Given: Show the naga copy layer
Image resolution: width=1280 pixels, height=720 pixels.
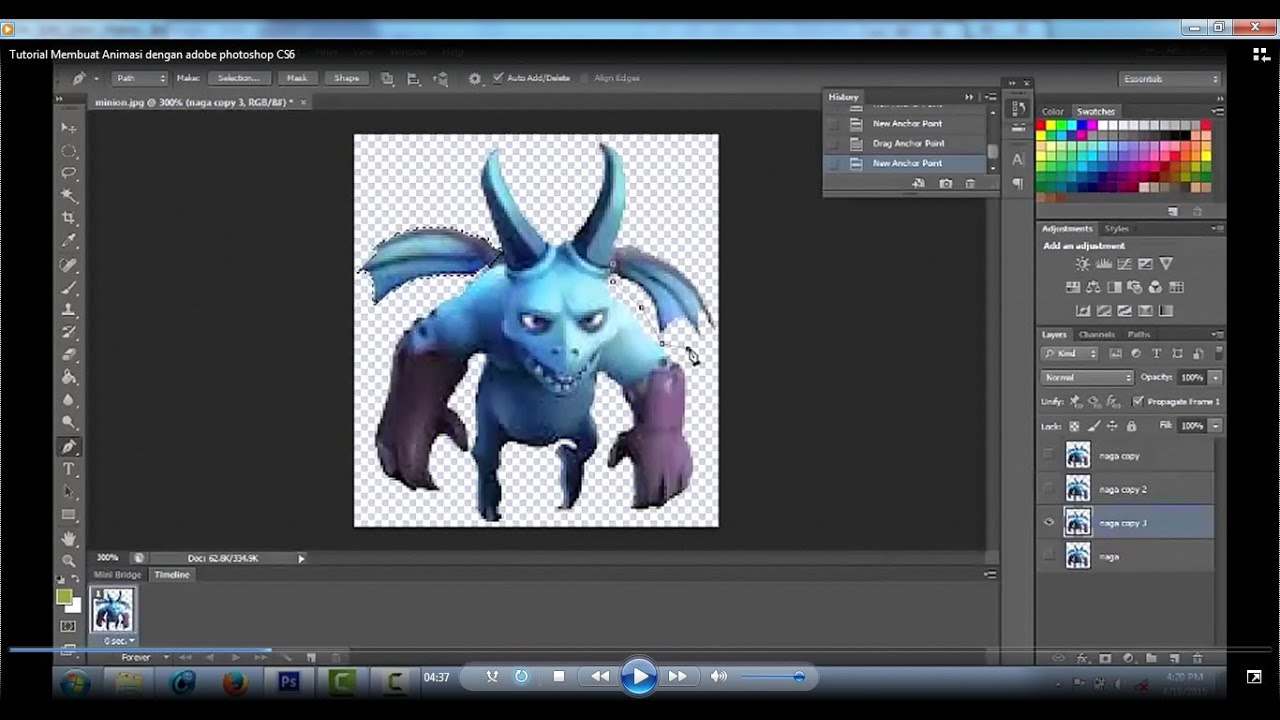Looking at the screenshot, I should pos(1049,455).
